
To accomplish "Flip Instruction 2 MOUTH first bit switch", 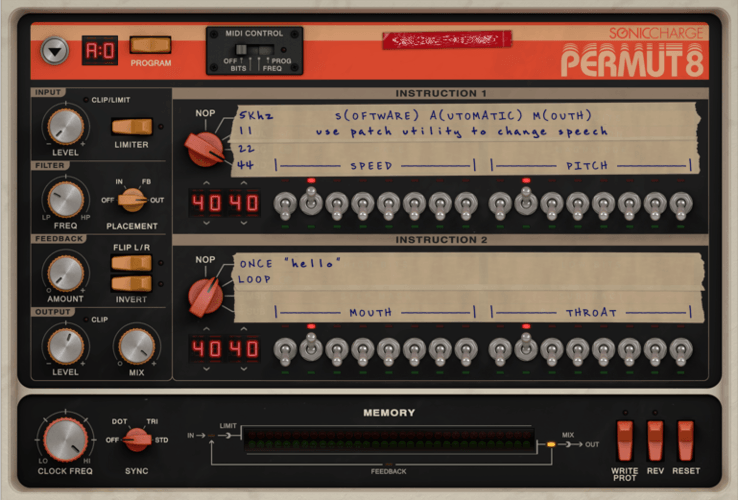I will [285, 351].
